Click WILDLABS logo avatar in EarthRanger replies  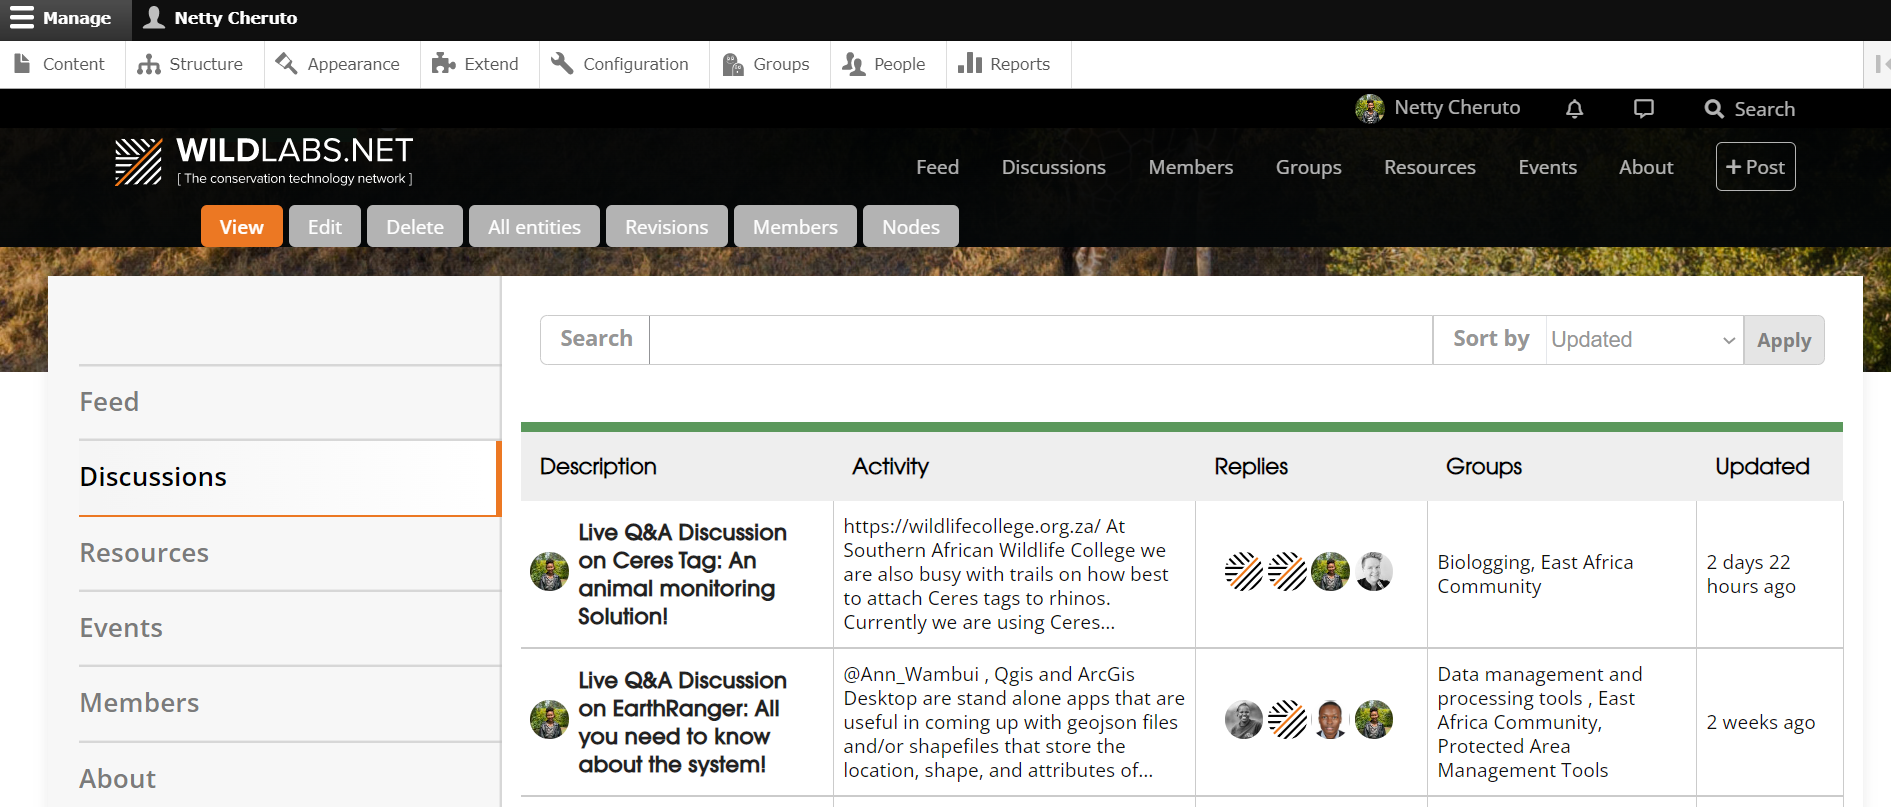1287,719
